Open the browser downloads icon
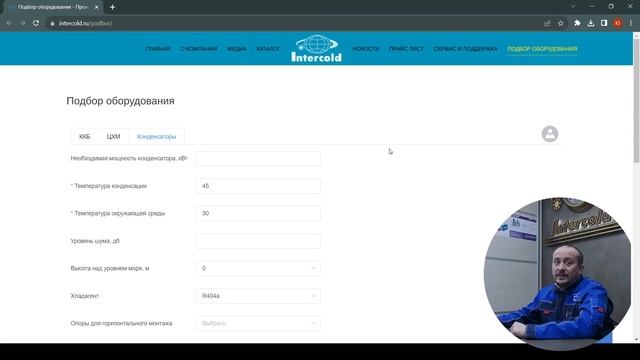Image resolution: width=640 pixels, height=360 pixels. (591, 23)
